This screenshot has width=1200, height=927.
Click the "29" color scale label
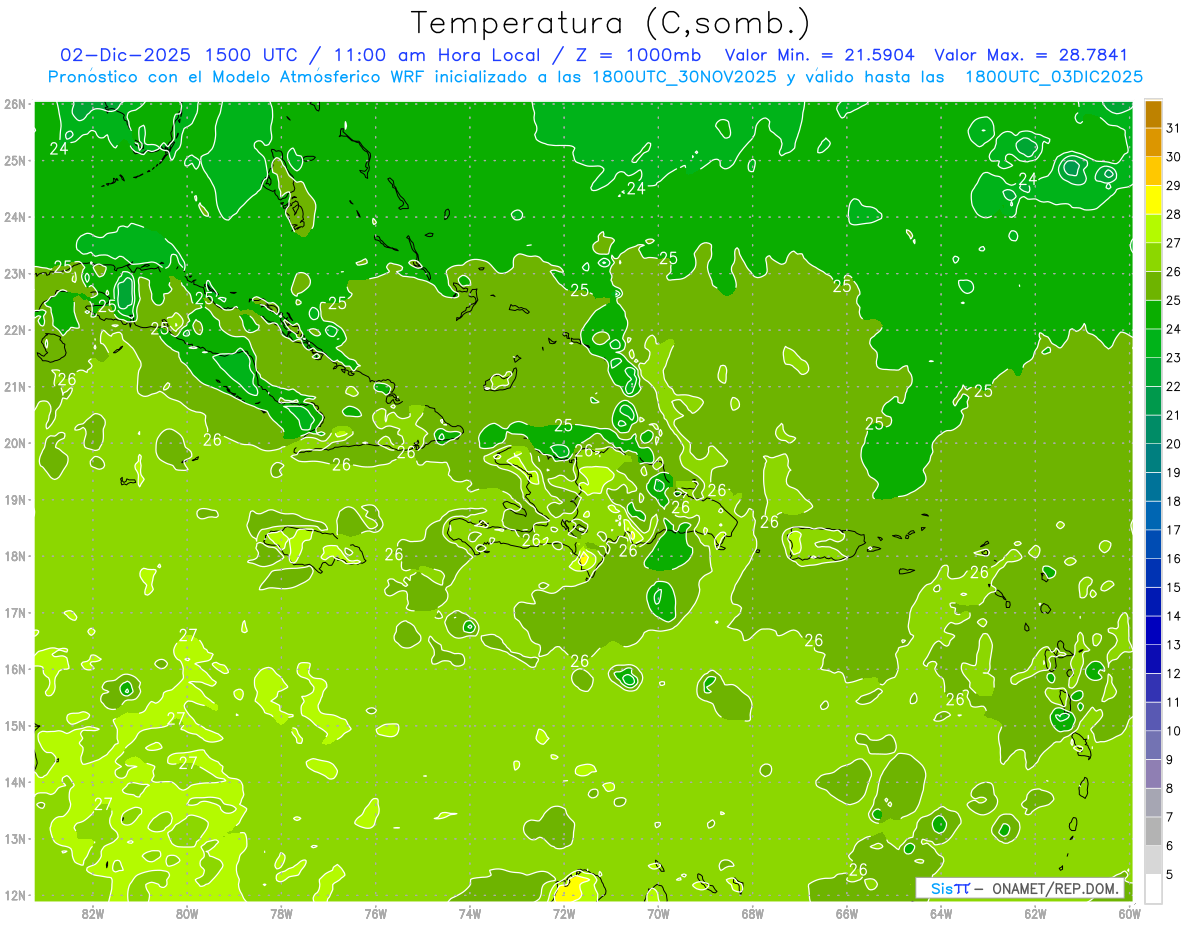click(x=1173, y=186)
